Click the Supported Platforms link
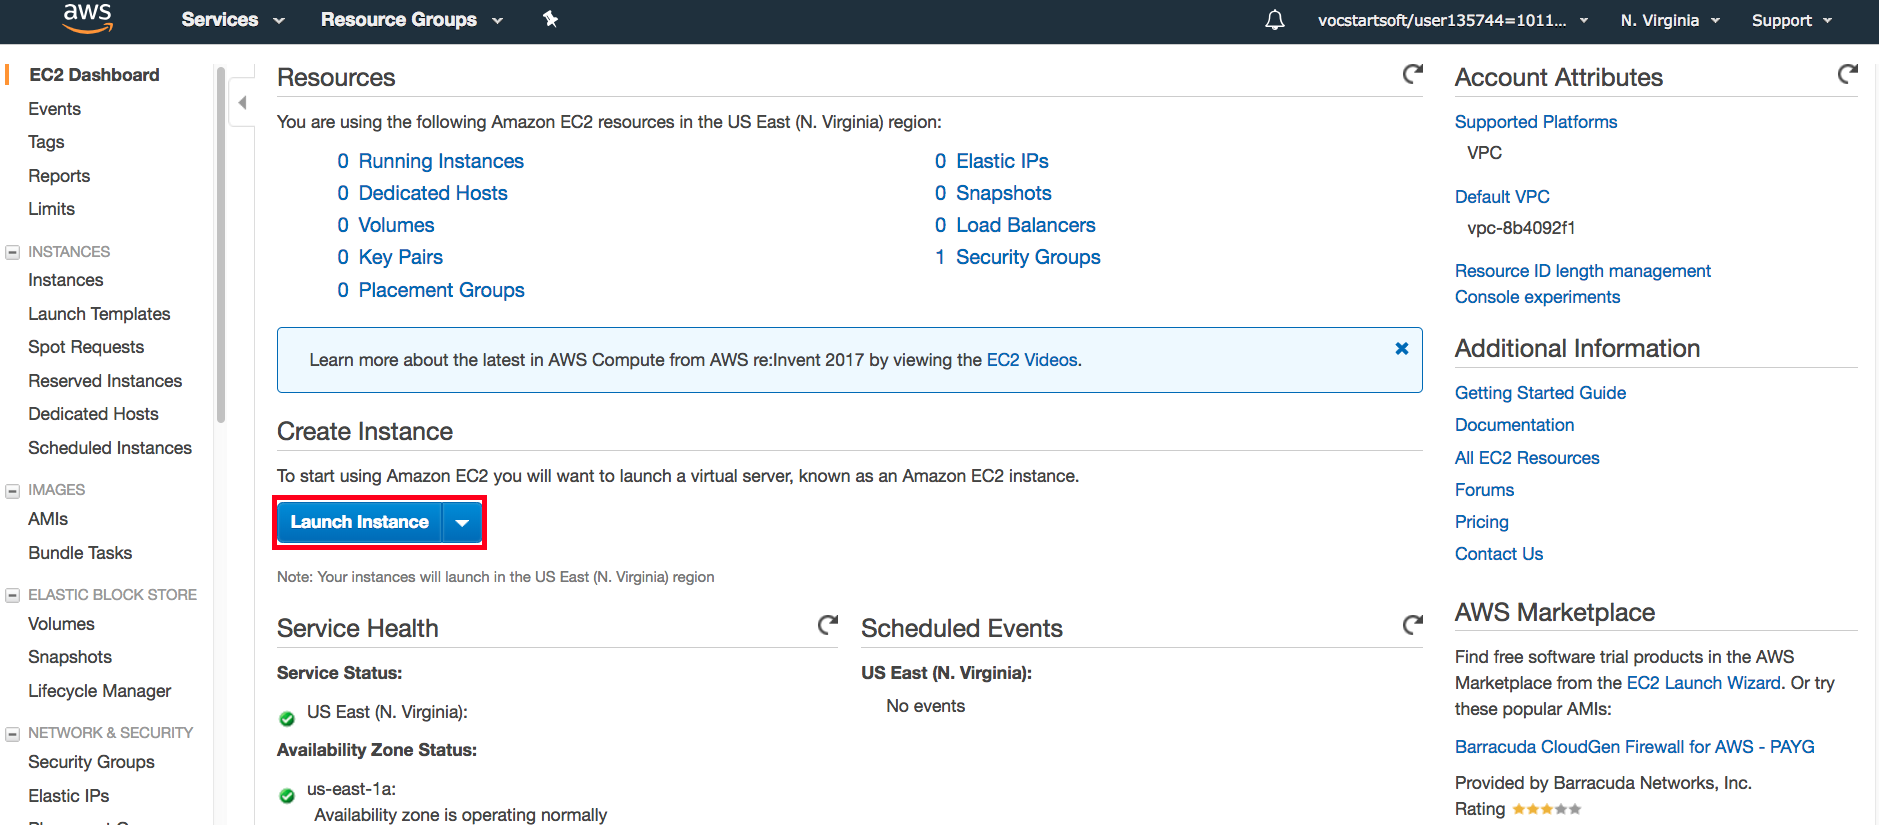 click(x=1535, y=122)
